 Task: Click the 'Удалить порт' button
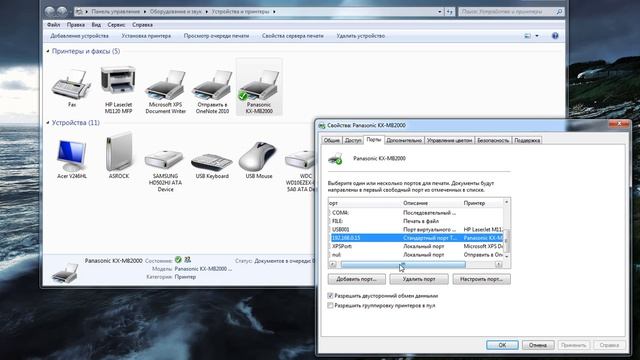point(419,279)
